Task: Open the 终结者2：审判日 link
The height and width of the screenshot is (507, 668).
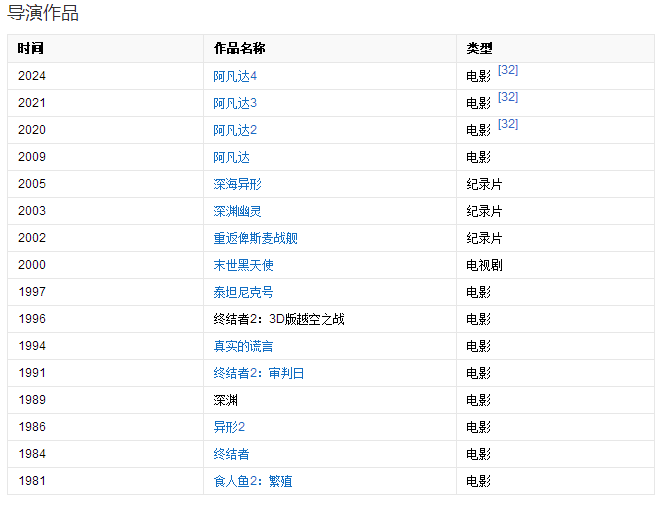Action: [258, 373]
